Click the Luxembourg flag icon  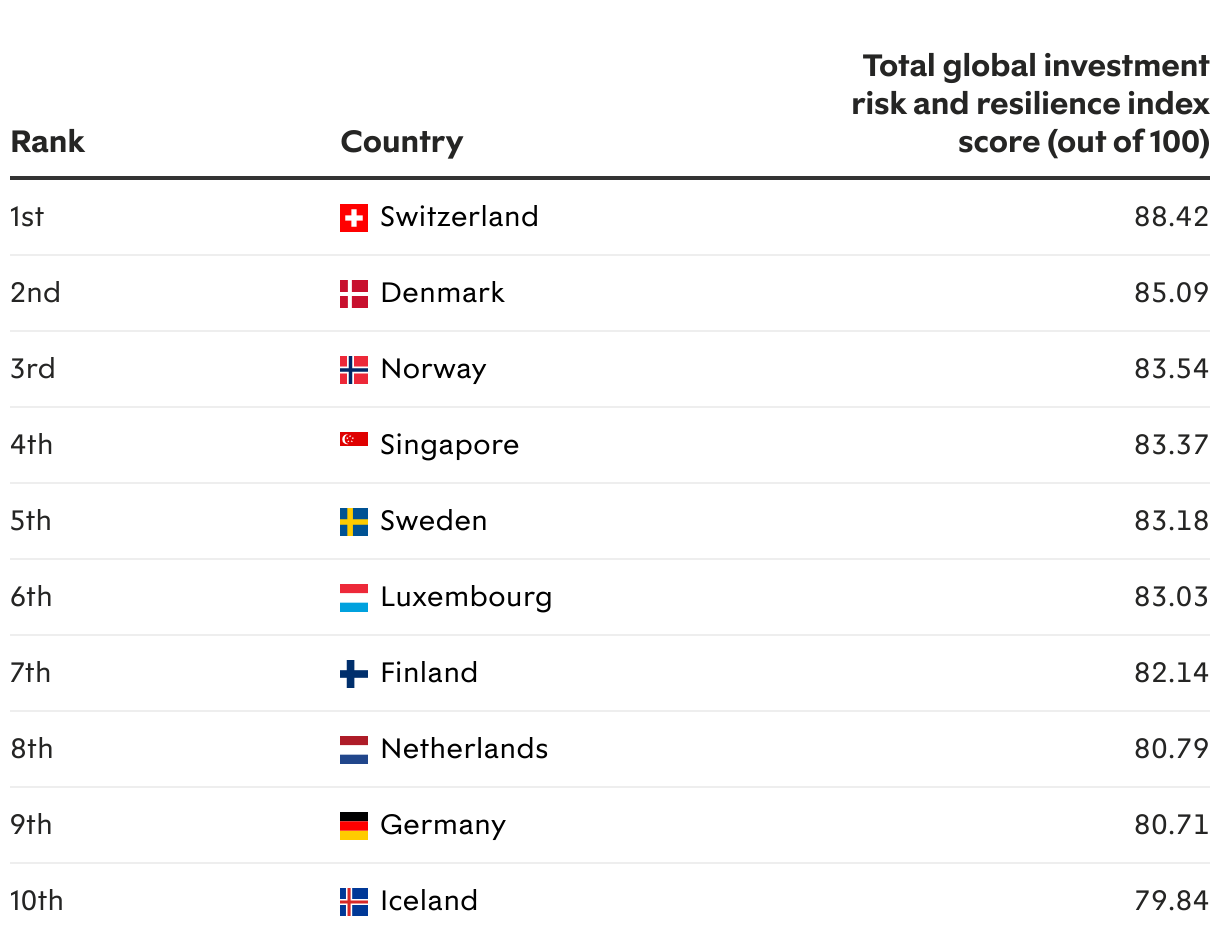coord(354,598)
